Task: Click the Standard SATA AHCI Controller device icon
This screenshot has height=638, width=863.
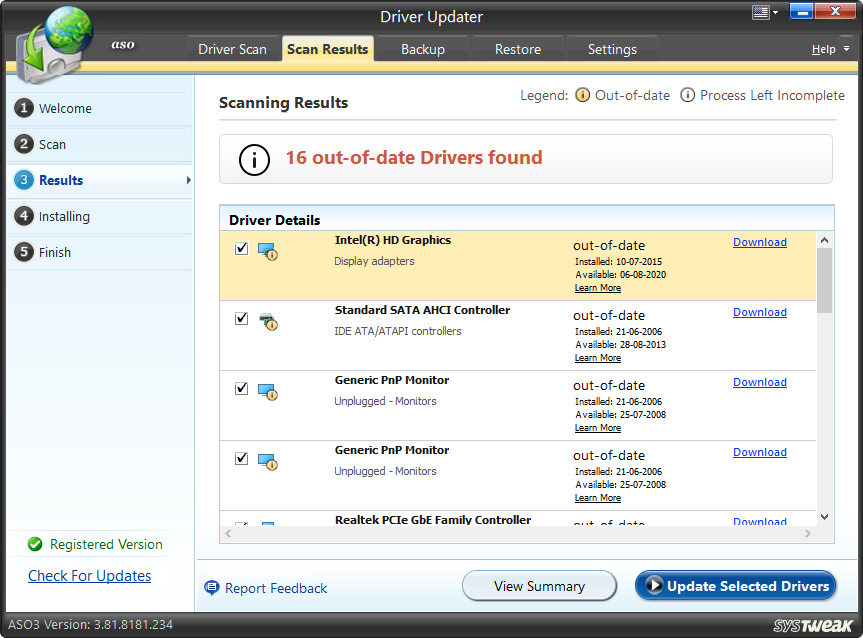Action: [x=267, y=322]
